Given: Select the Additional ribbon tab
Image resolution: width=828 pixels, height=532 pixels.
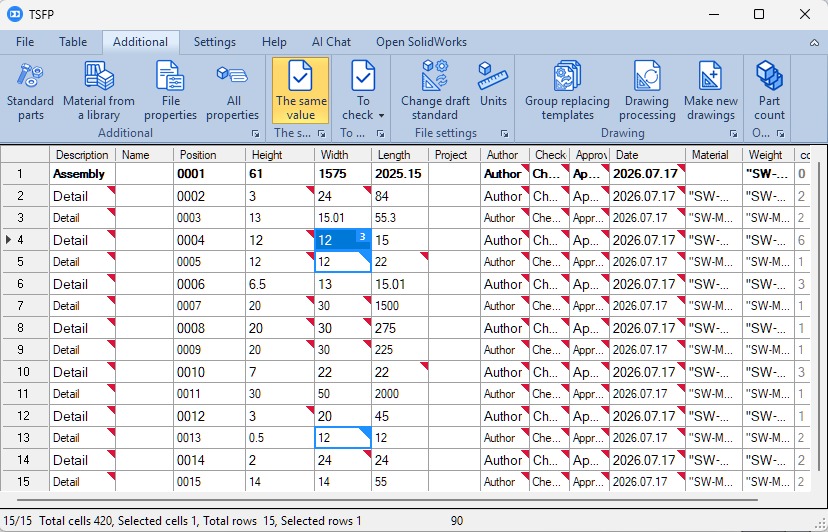Looking at the screenshot, I should (x=140, y=42).
